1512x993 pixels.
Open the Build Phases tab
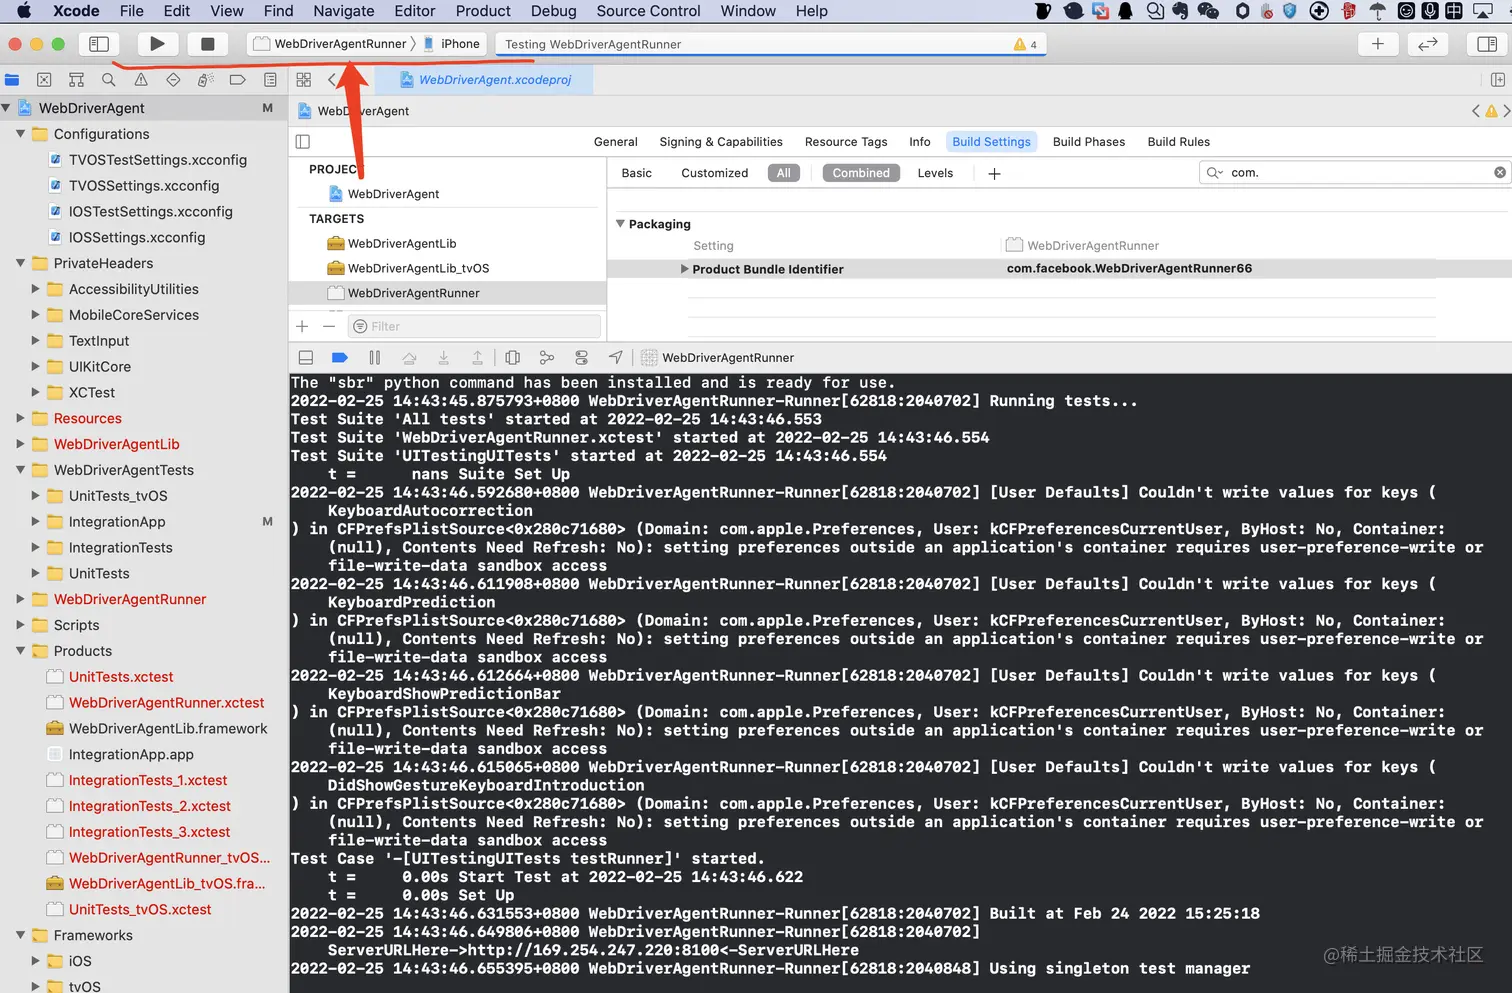coord(1089,142)
